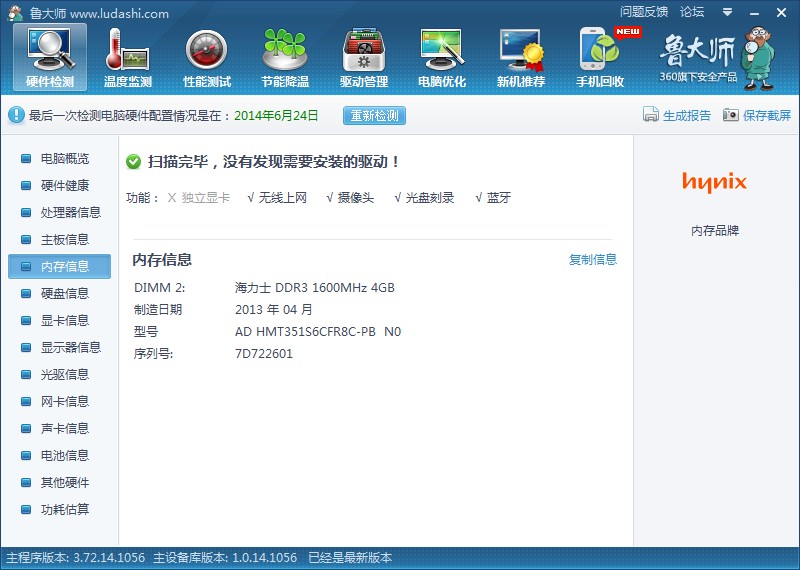This screenshot has height=570, width=800.
Task: Select 内存信息 in the sidebar
Action: pyautogui.click(x=59, y=266)
